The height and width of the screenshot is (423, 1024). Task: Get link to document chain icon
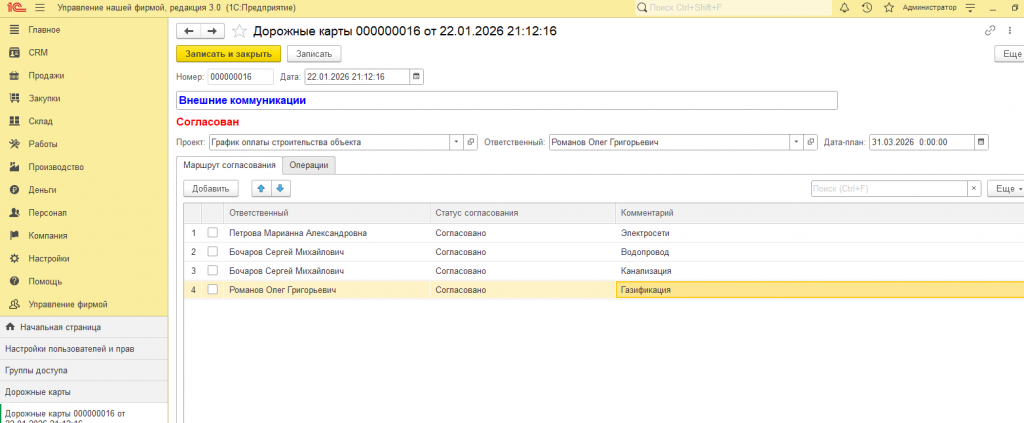coord(990,31)
